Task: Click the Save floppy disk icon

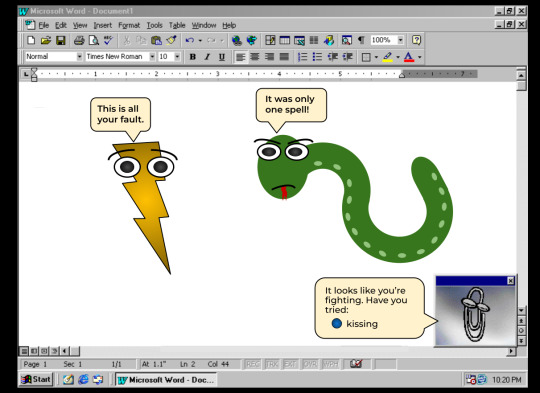Action: 61,40
